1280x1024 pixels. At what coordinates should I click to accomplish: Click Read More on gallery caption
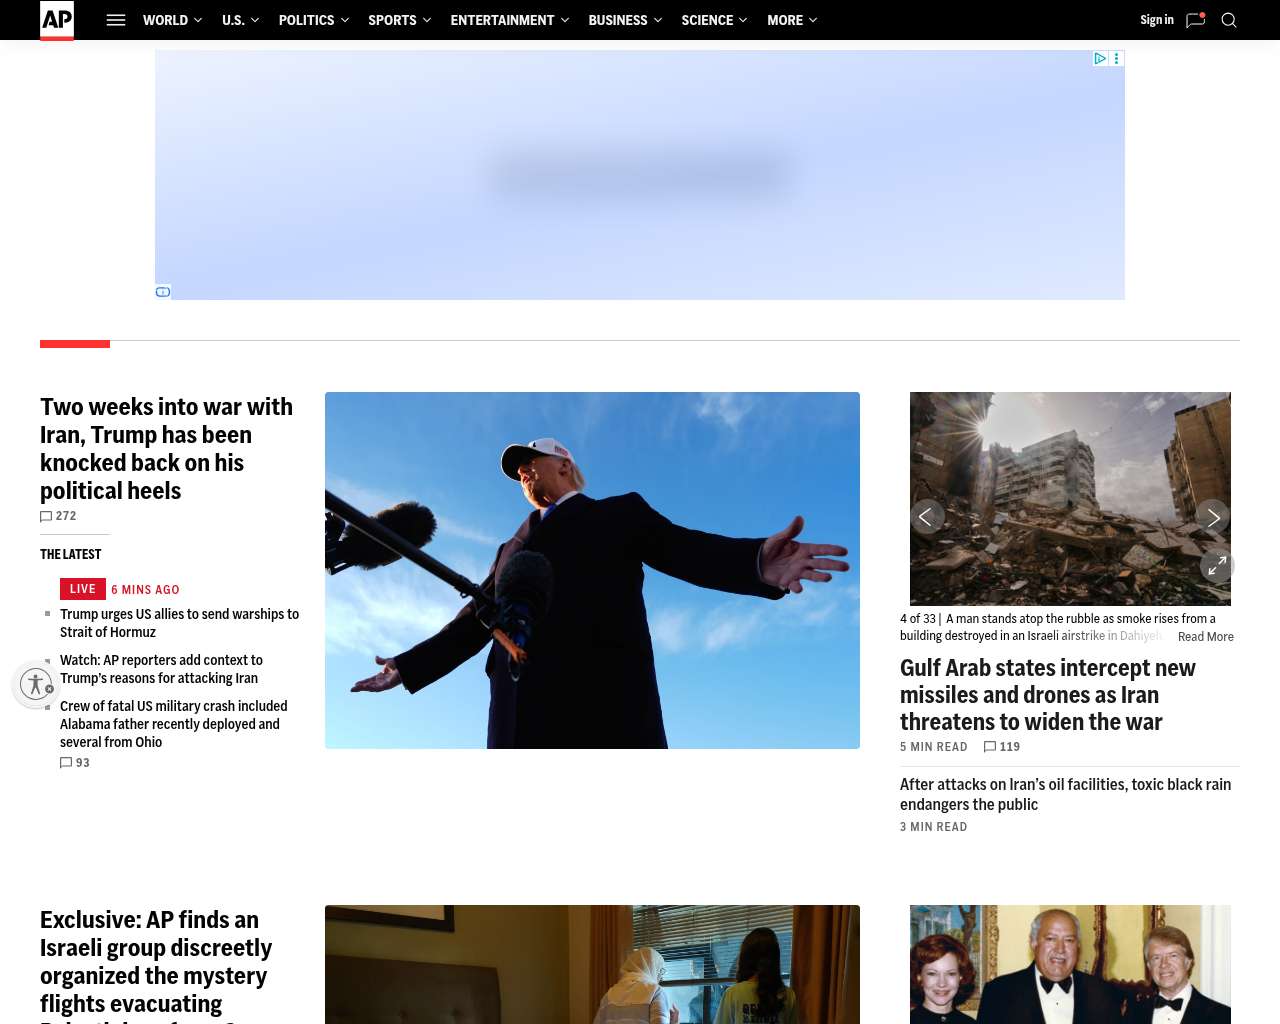click(1205, 637)
